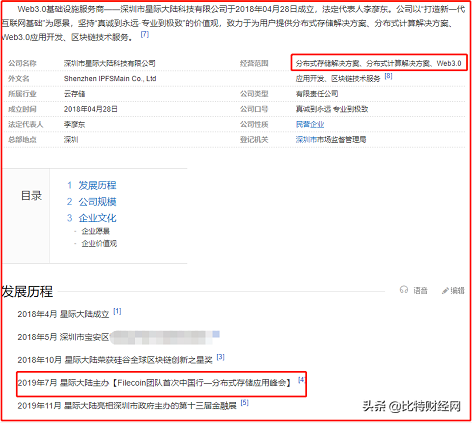Open the 深圳市市场监督管理局 link
The width and height of the screenshot is (472, 423).
pos(331,139)
